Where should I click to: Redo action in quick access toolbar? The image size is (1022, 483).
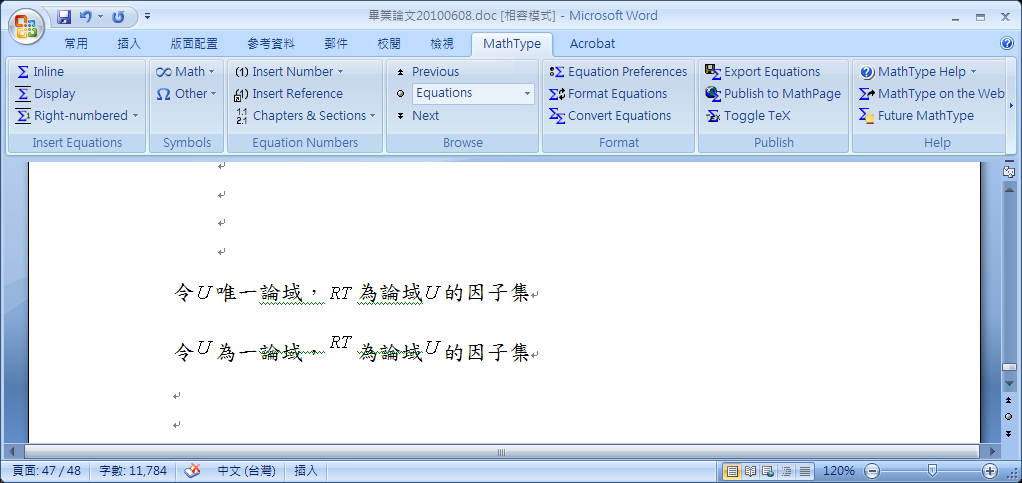pyautogui.click(x=118, y=16)
